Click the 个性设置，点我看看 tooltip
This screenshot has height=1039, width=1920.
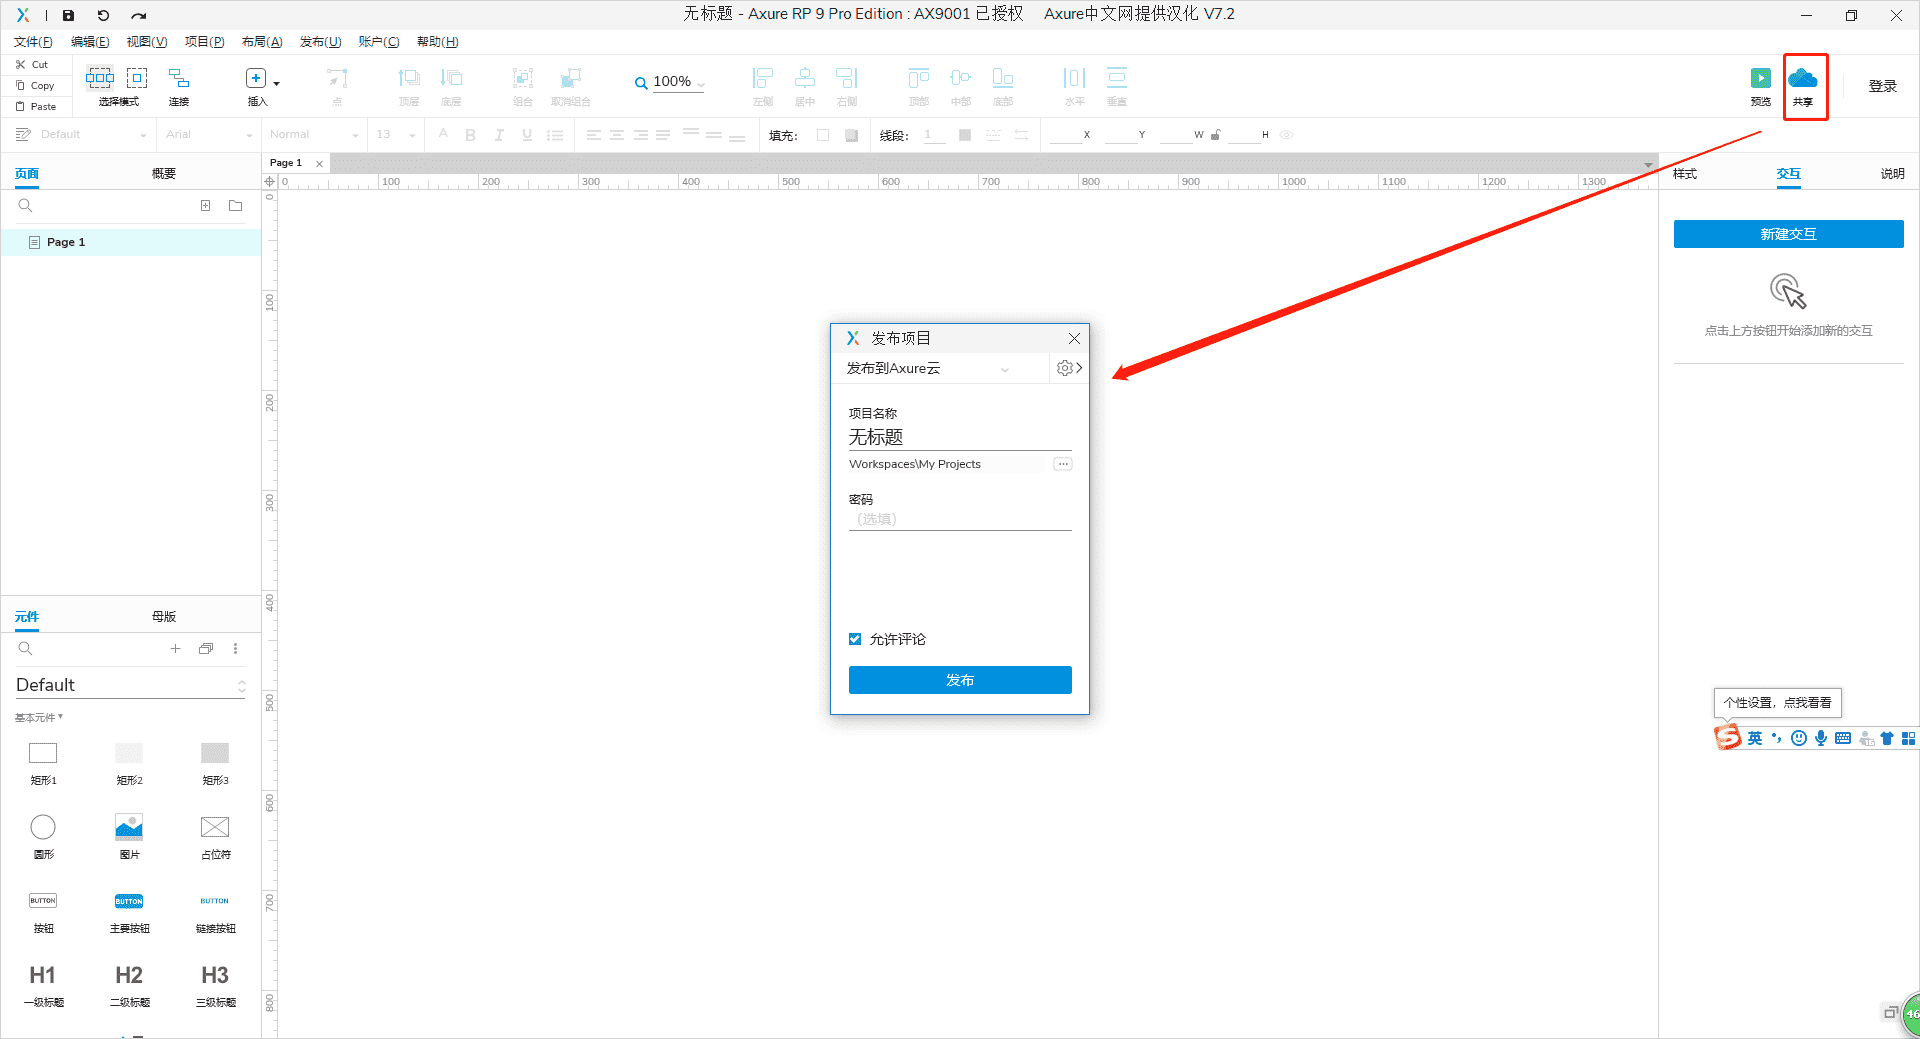(1777, 703)
